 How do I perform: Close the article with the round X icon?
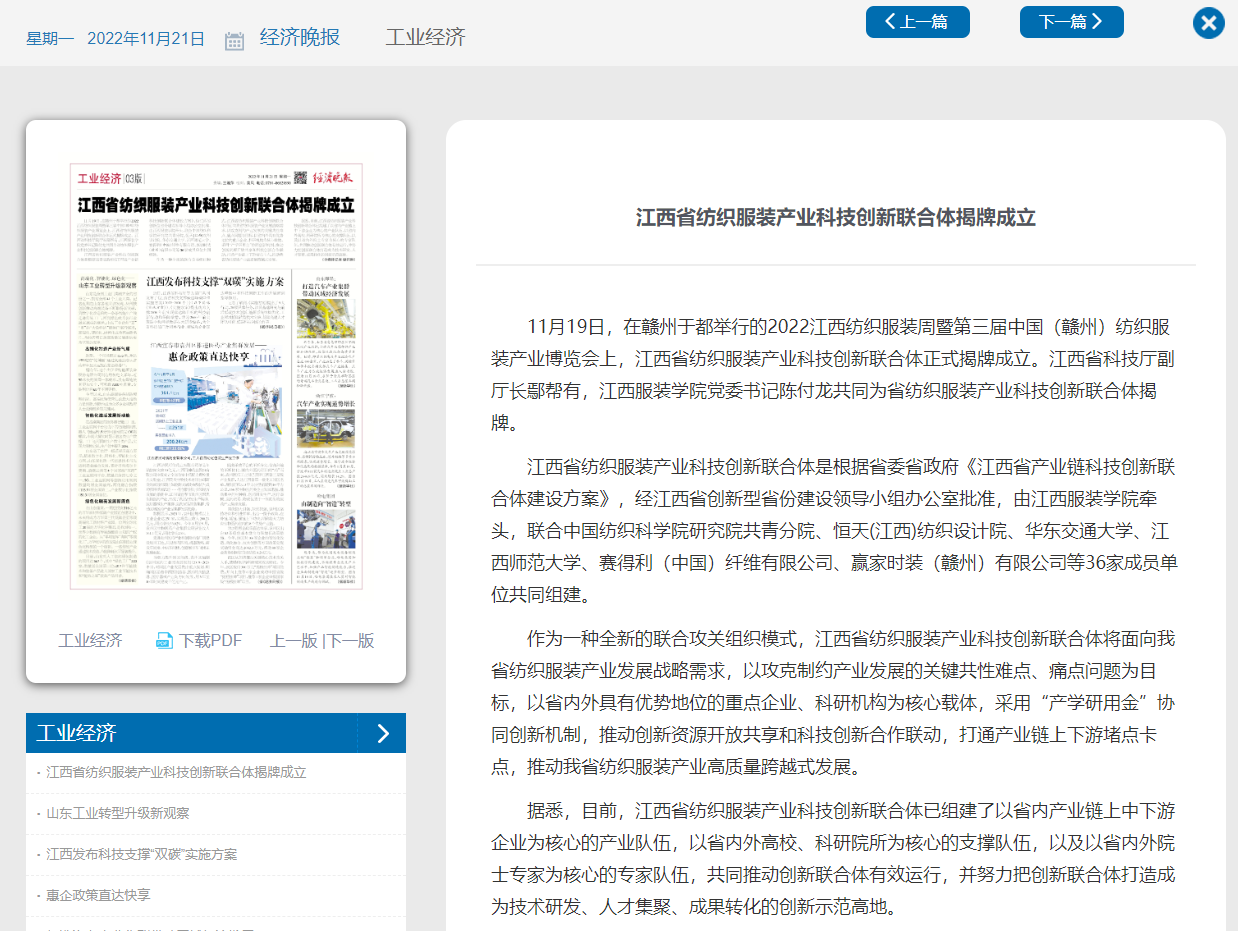pyautogui.click(x=1208, y=23)
